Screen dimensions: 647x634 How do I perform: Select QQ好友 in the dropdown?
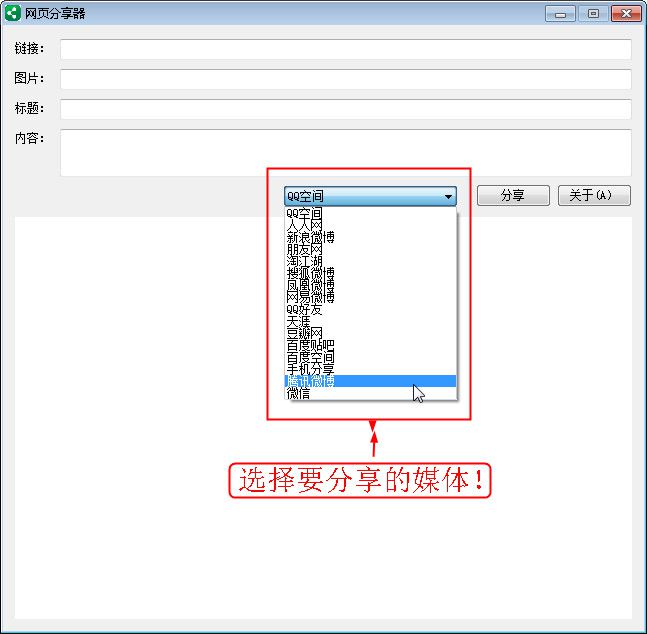tap(370, 309)
